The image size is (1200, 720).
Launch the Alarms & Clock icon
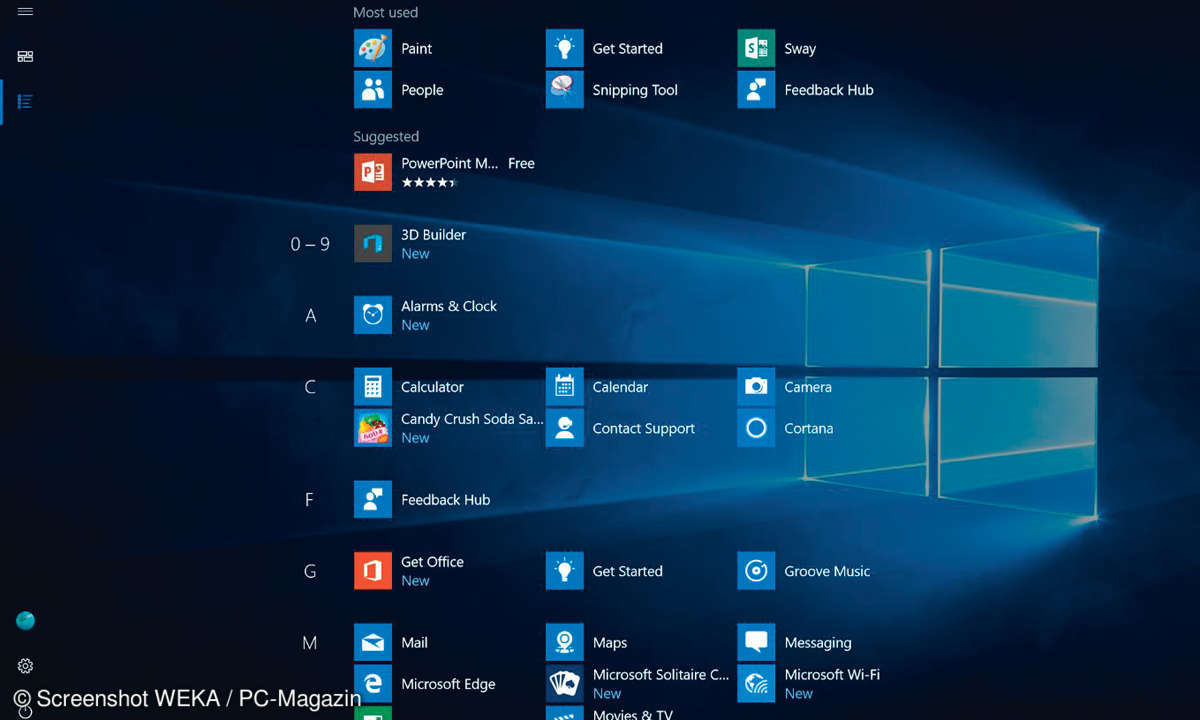[x=373, y=315]
